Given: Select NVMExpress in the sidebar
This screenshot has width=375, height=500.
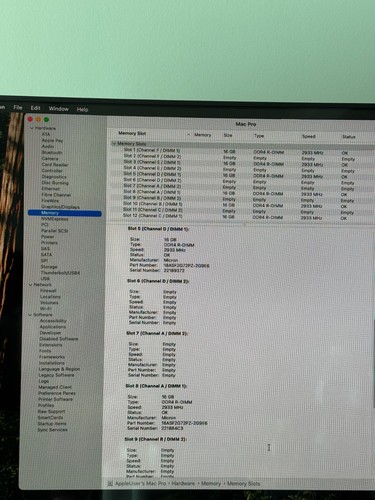Looking at the screenshot, I should click(54, 219).
